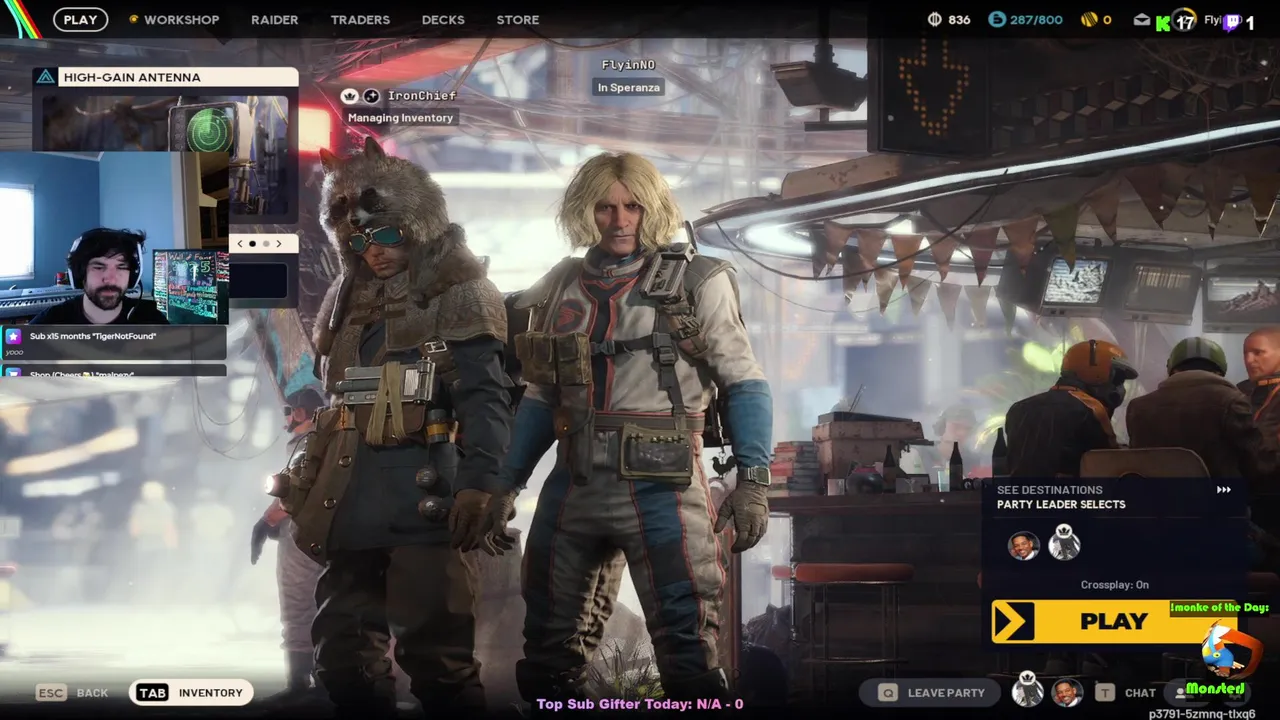Open INVENTORY at the bottom left
1280x720 pixels.
point(190,692)
